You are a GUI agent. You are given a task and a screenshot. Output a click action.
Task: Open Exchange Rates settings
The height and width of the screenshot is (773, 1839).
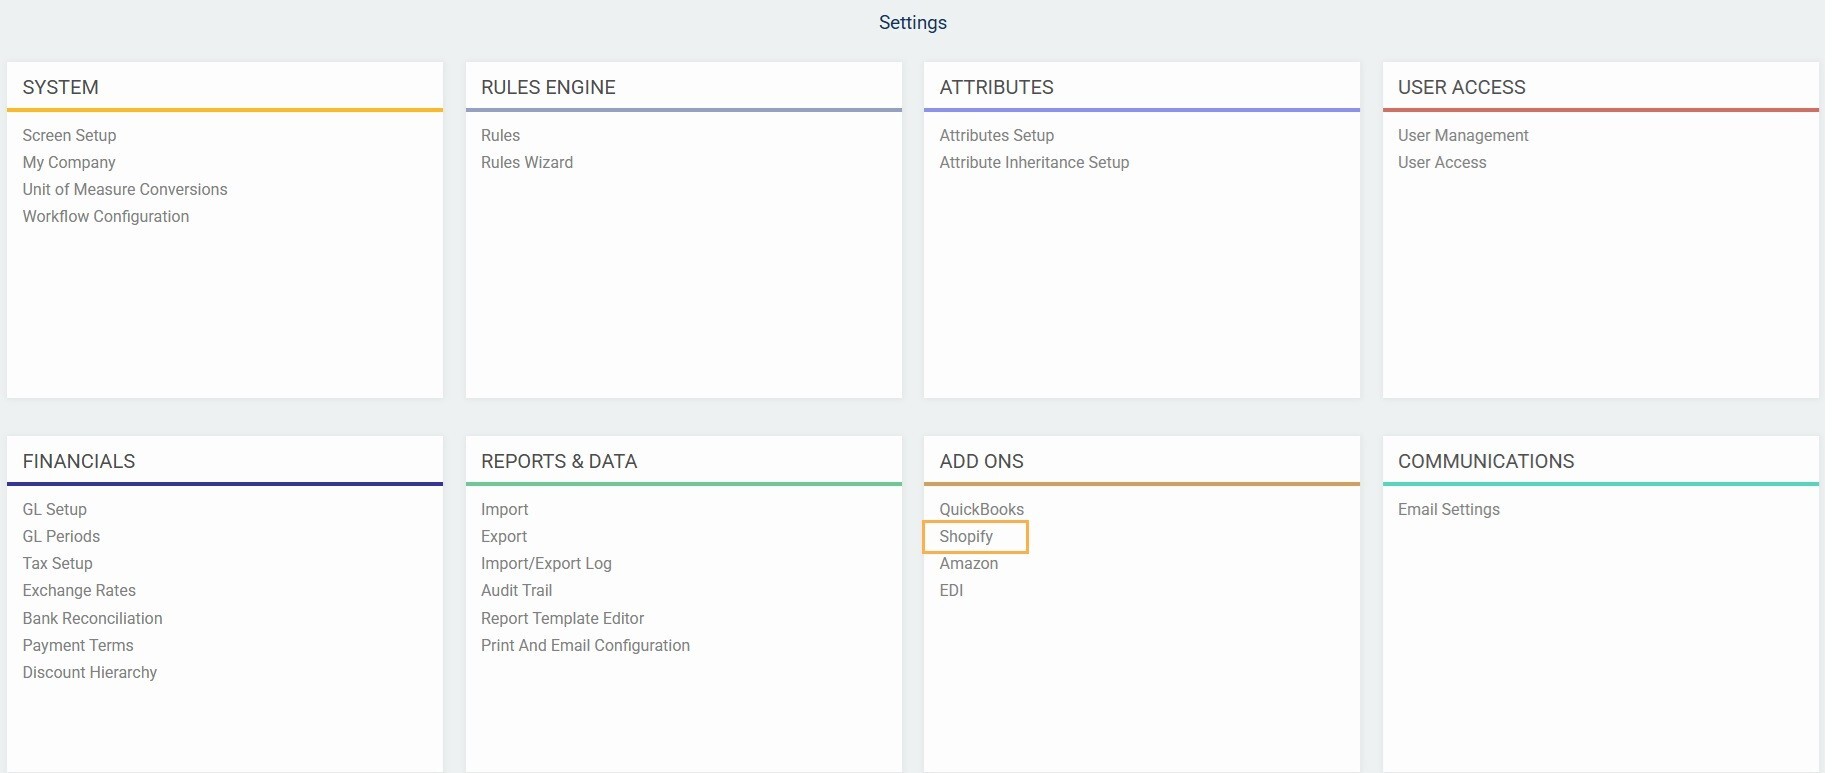click(79, 590)
